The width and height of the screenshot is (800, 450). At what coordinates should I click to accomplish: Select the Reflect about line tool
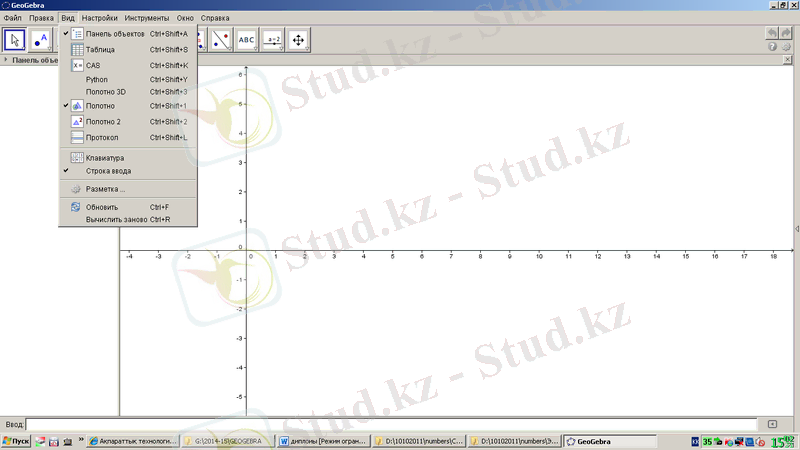[221, 40]
